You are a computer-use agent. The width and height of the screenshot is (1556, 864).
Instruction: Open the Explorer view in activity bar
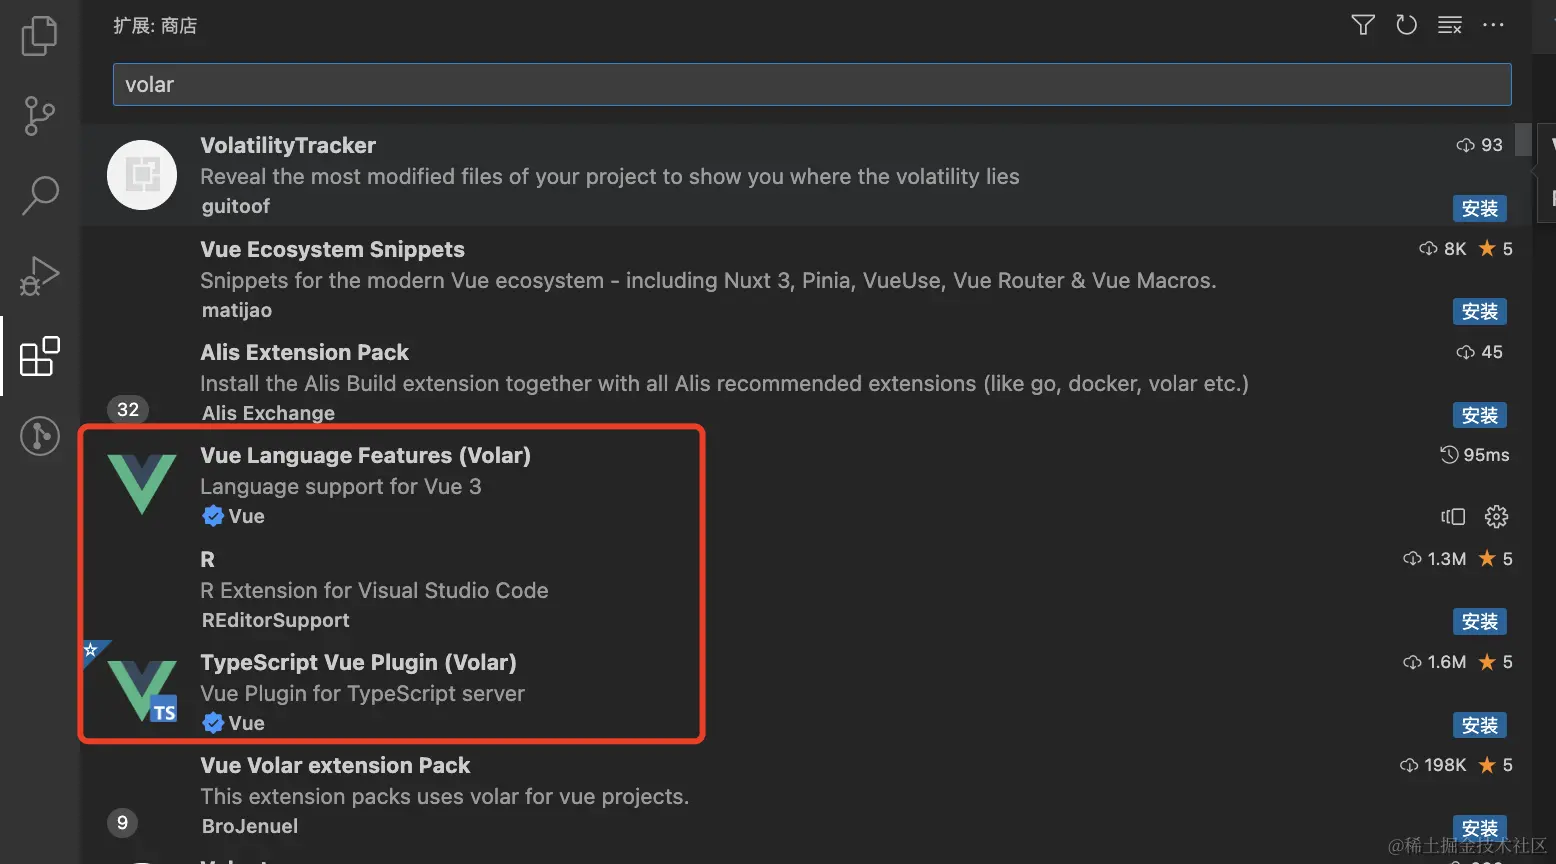click(x=40, y=36)
